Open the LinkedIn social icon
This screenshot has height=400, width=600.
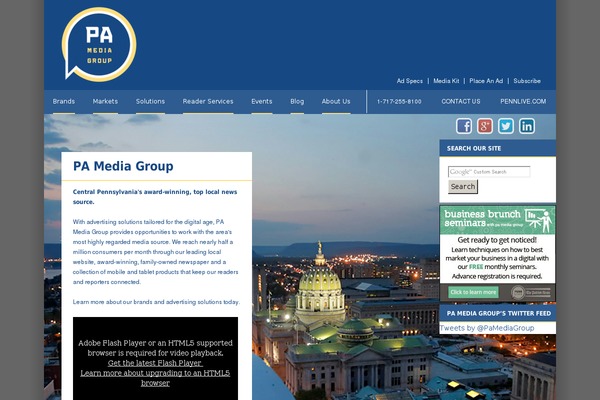tap(527, 126)
